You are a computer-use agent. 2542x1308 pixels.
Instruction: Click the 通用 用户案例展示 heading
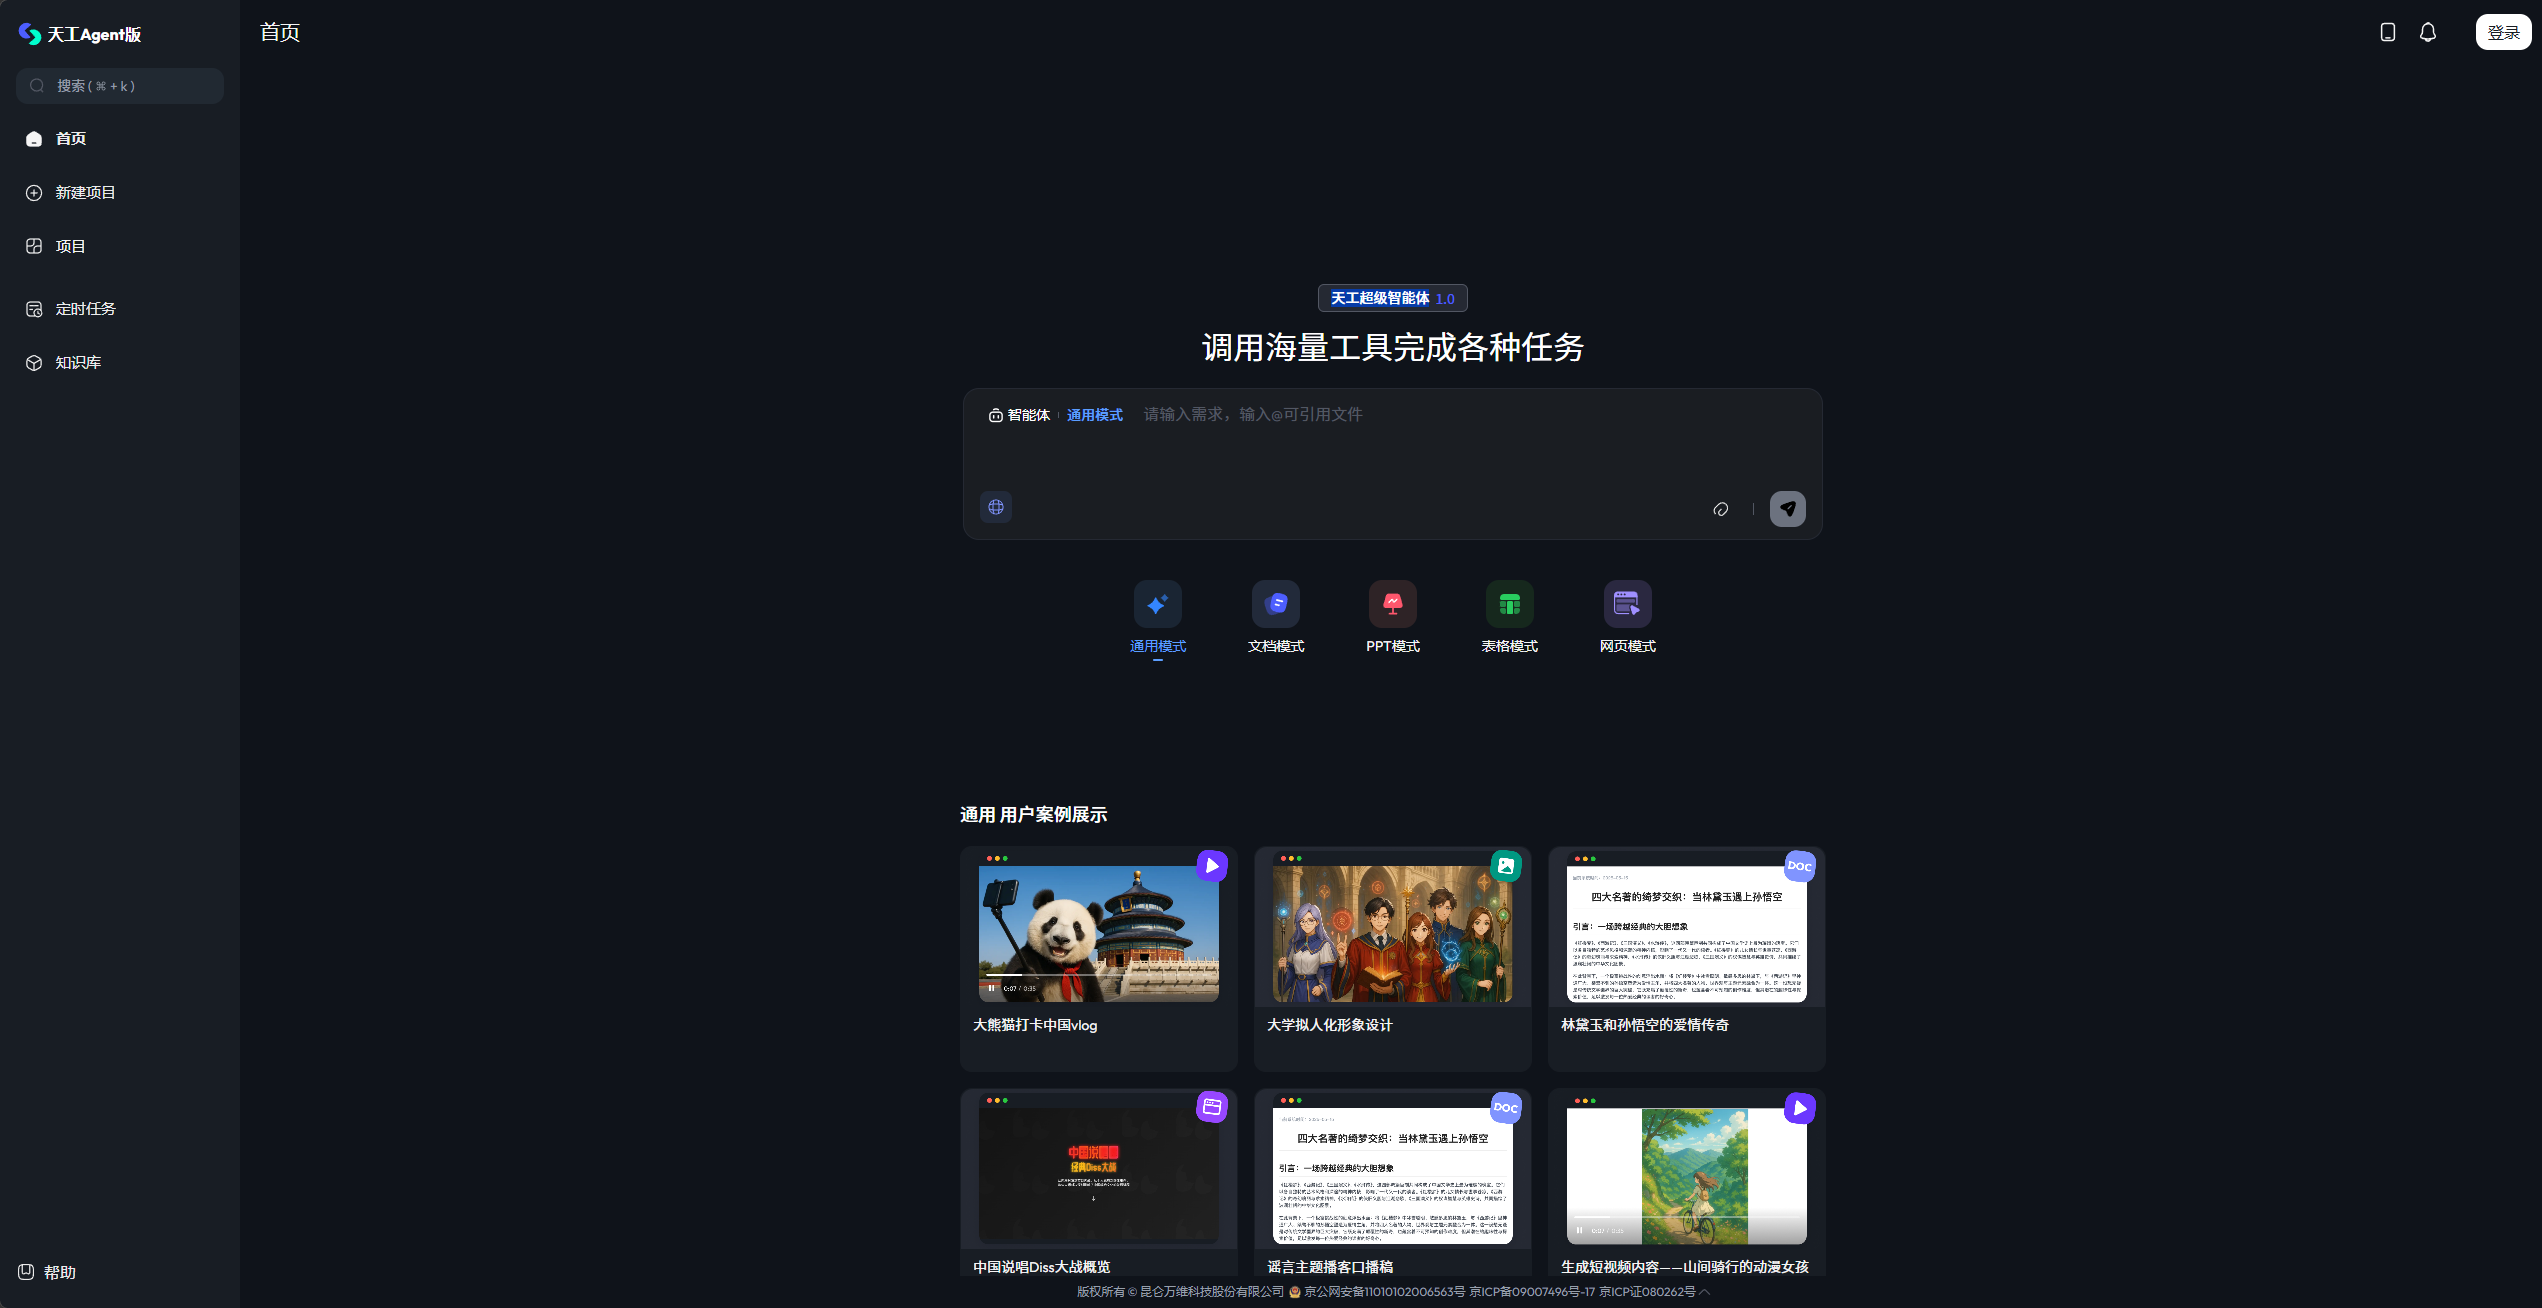point(1033,815)
